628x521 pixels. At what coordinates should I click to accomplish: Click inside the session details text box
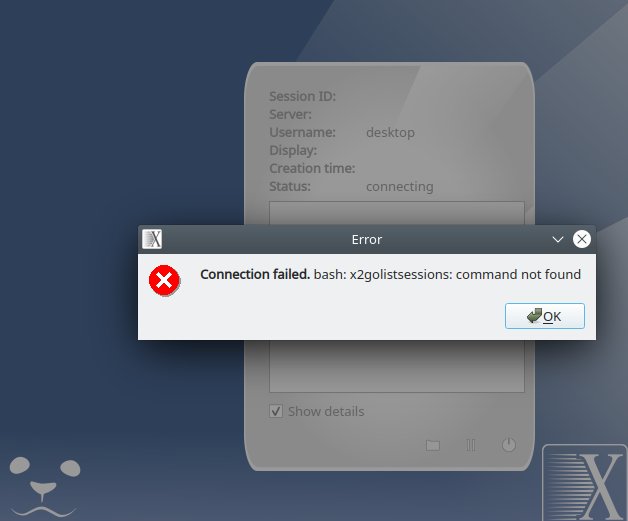pyautogui.click(x=397, y=366)
